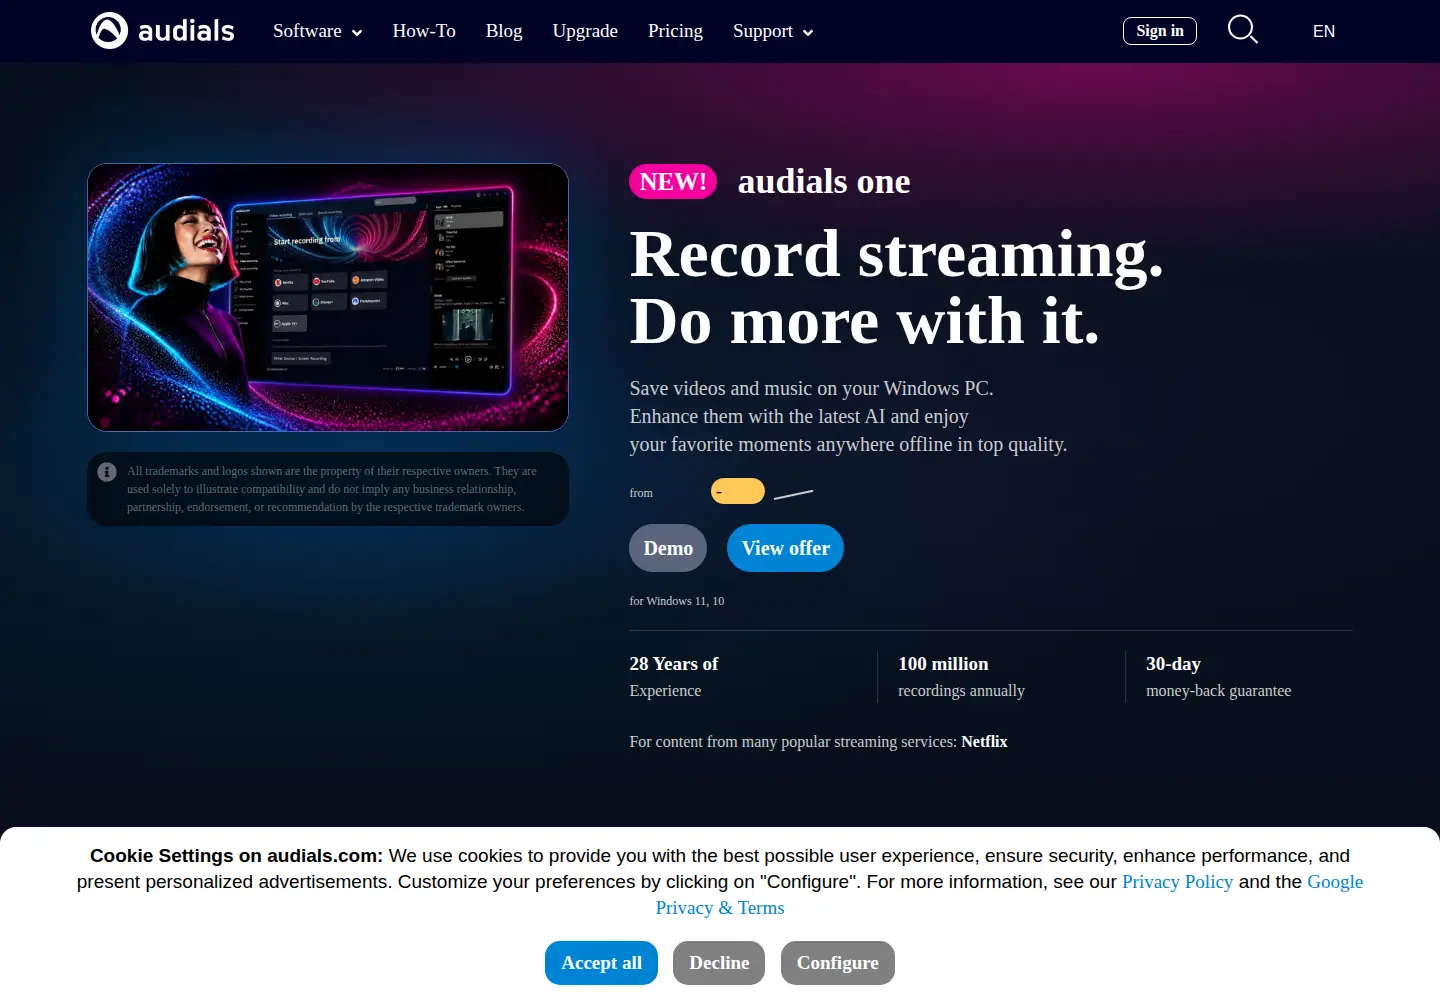The height and width of the screenshot is (1000, 1440).
Task: Open the Upgrade menu item
Action: [x=585, y=31]
